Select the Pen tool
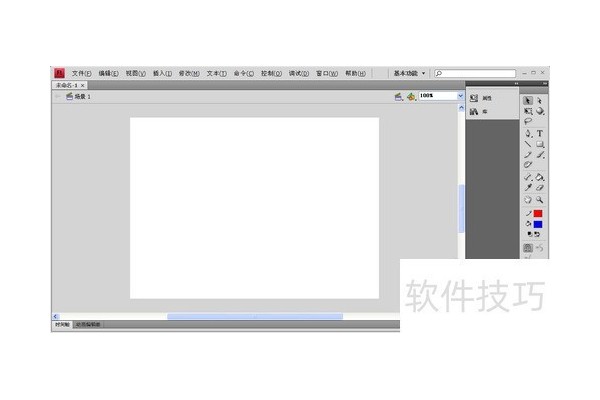The width and height of the screenshot is (600, 400). [528, 134]
